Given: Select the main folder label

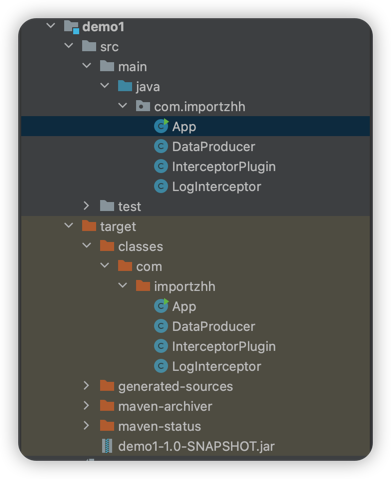Looking at the screenshot, I should pyautogui.click(x=132, y=67).
